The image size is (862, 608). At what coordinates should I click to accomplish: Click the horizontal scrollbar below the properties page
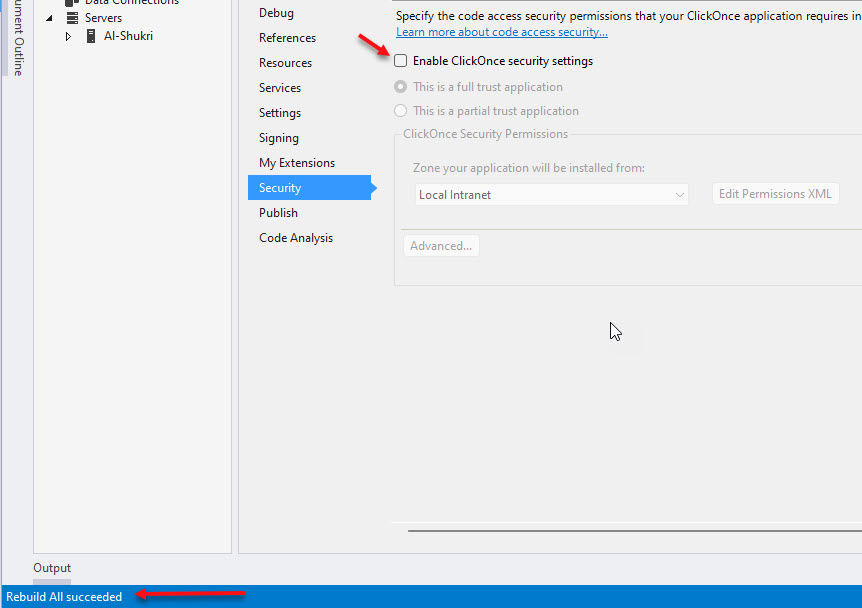click(630, 530)
